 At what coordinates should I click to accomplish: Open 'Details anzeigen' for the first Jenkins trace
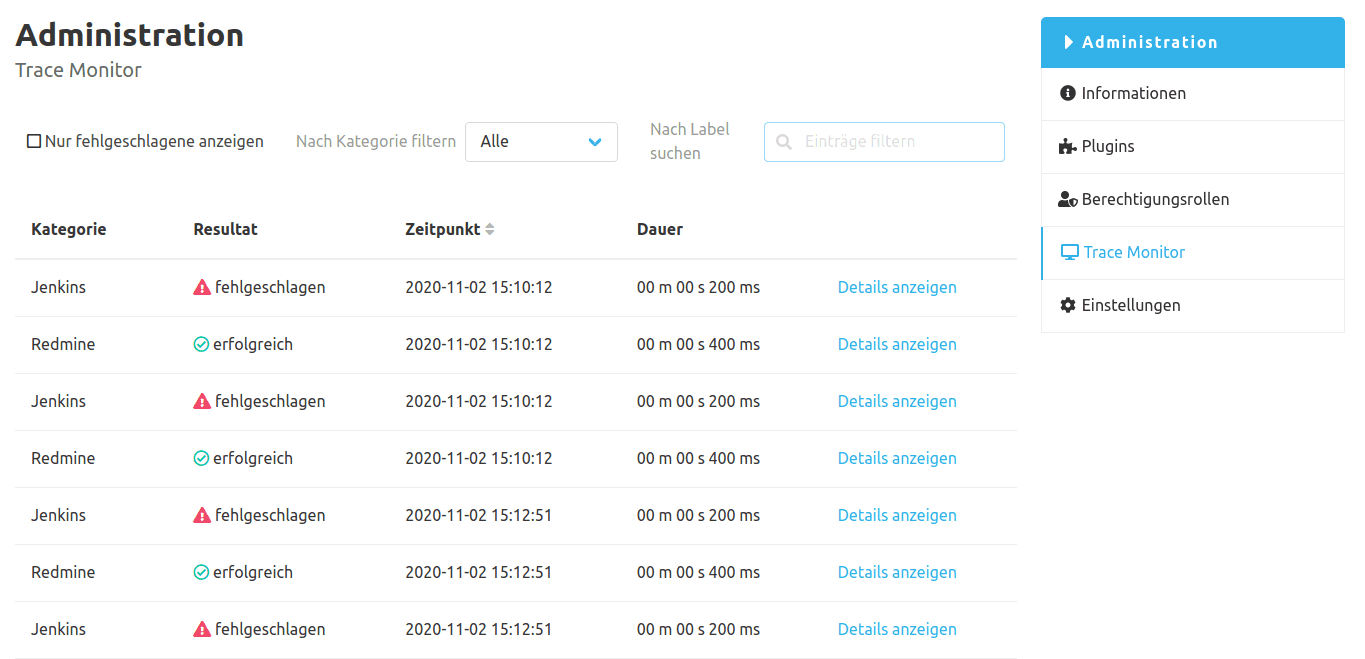pos(897,287)
